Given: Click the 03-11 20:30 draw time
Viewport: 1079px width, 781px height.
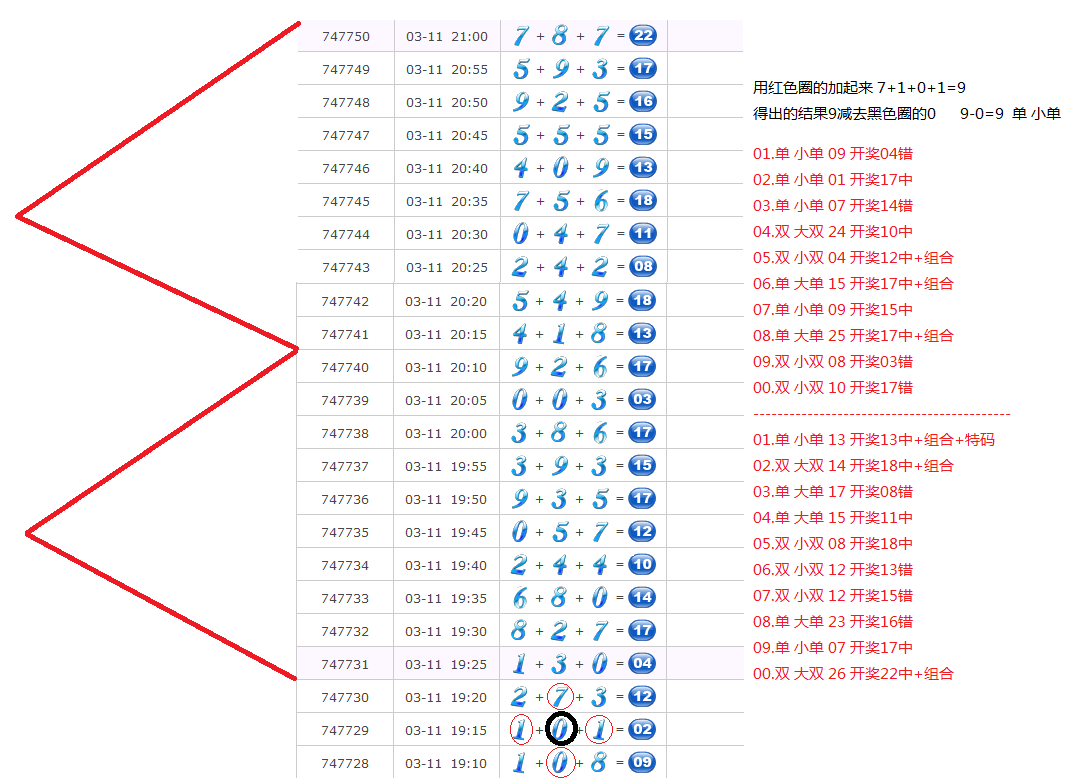Looking at the screenshot, I should (x=447, y=235).
